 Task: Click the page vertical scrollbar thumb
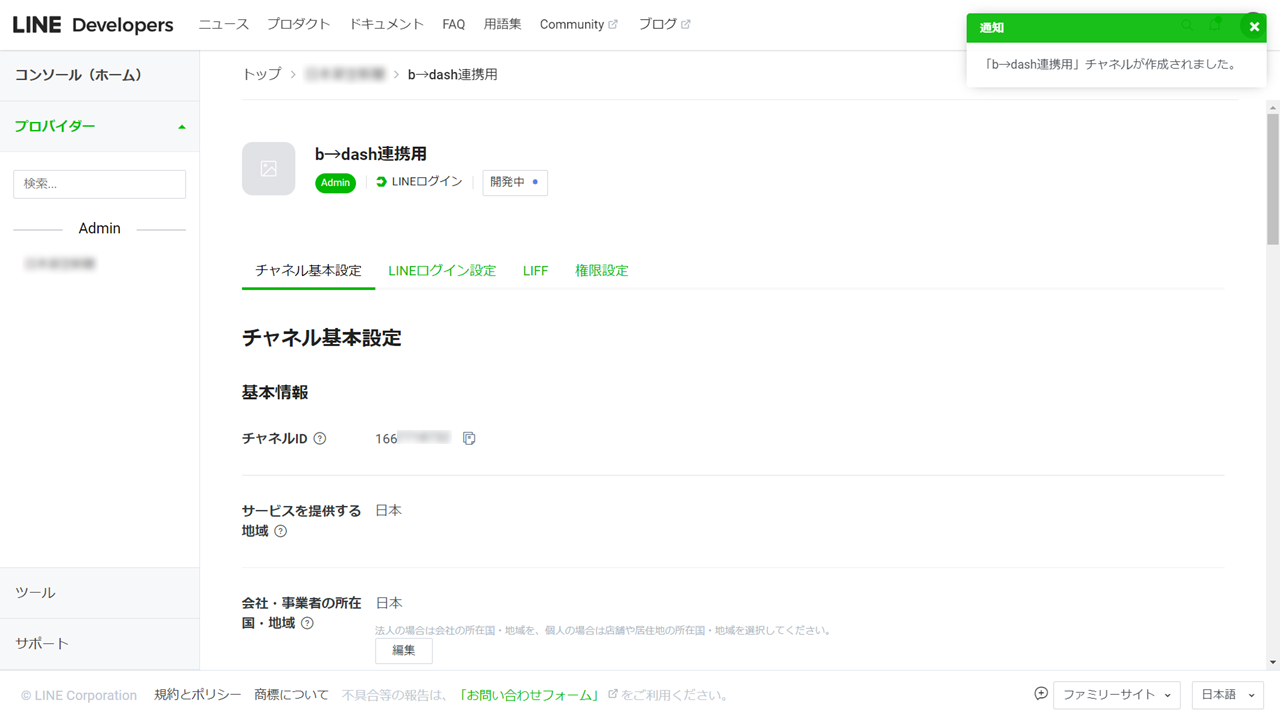pos(1273,180)
